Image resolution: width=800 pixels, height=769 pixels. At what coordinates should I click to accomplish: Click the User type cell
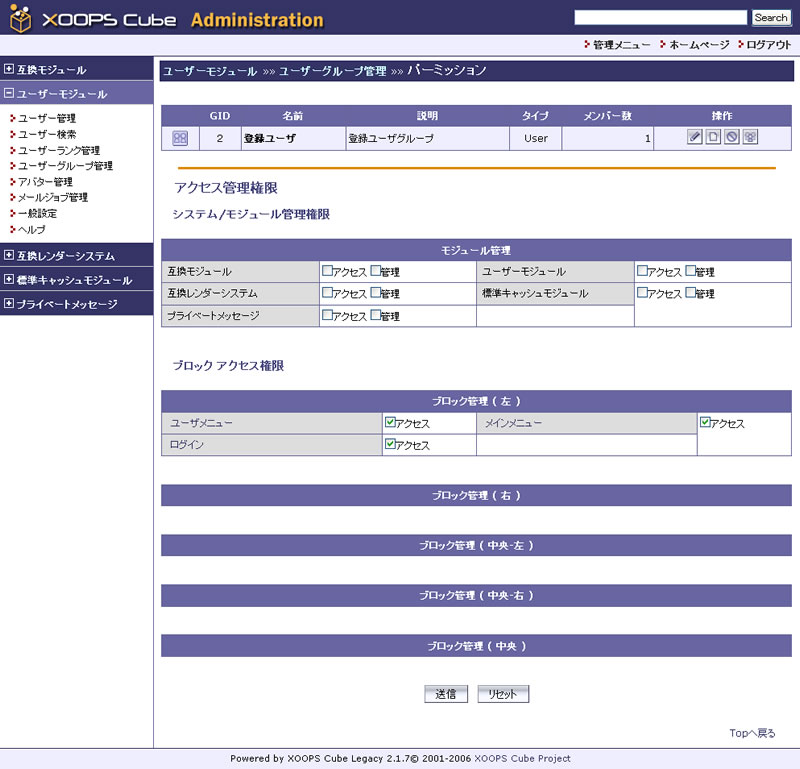point(536,138)
